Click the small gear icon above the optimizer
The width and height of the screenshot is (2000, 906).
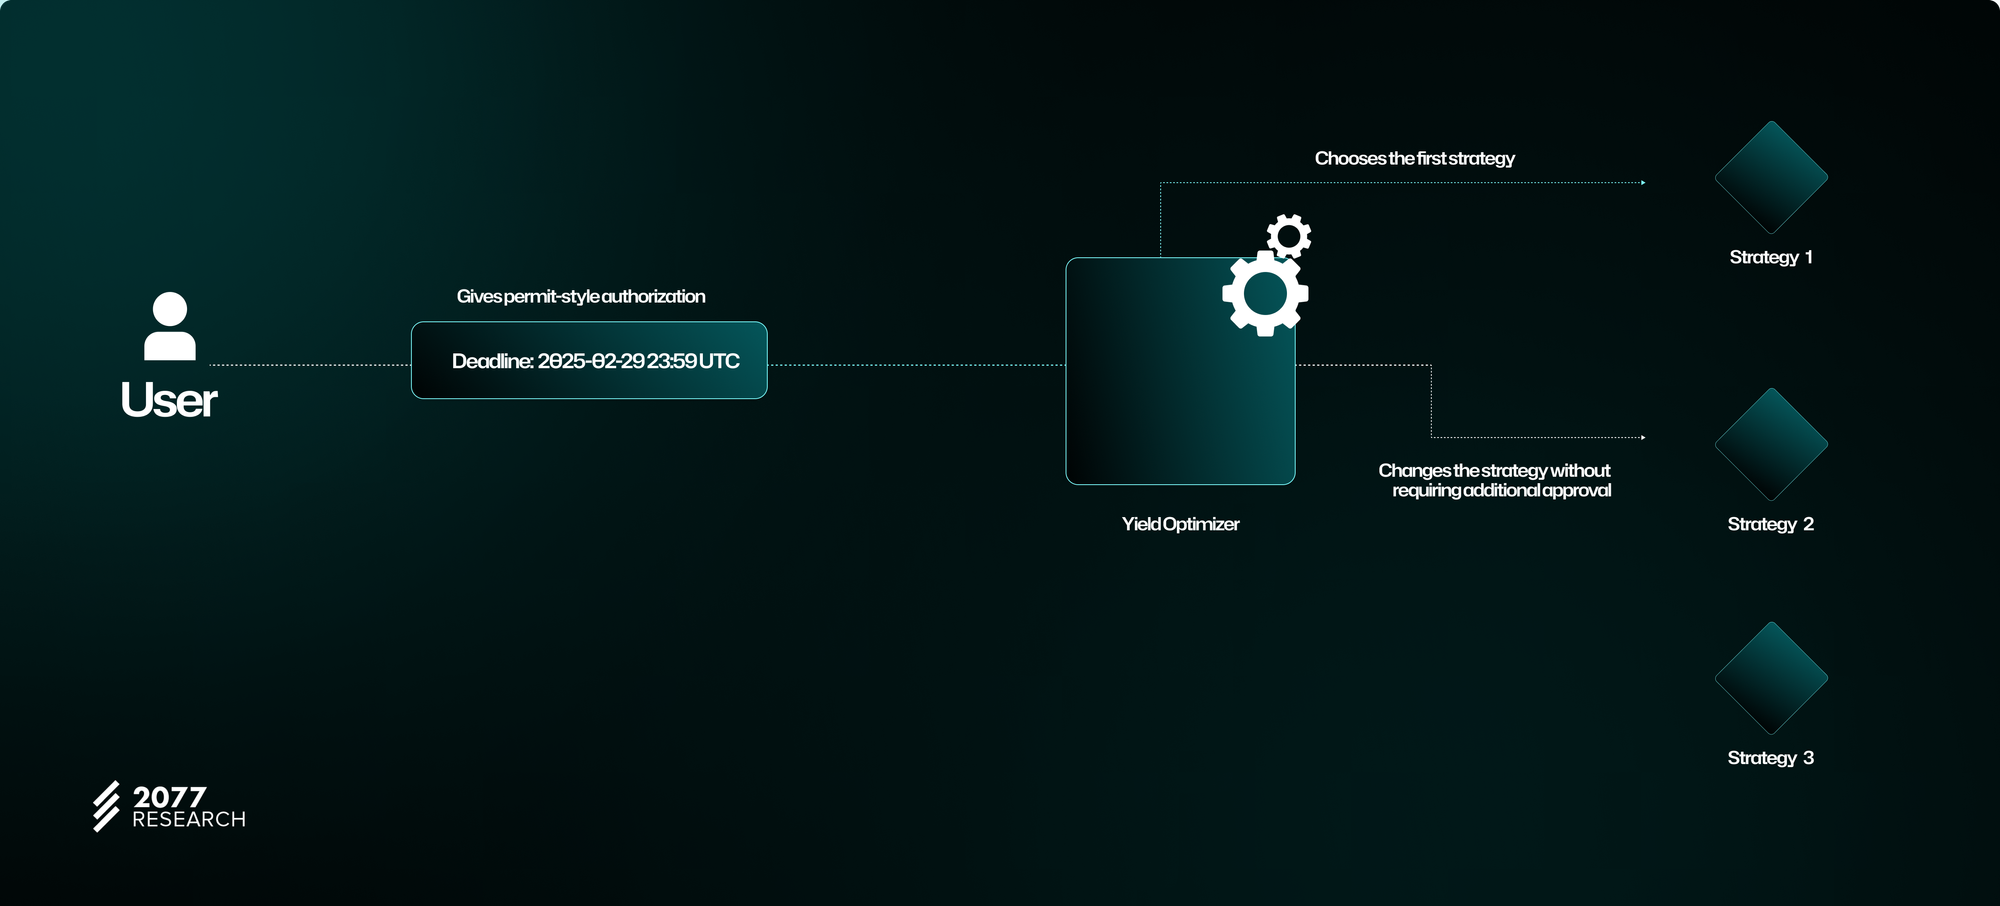tap(1289, 236)
